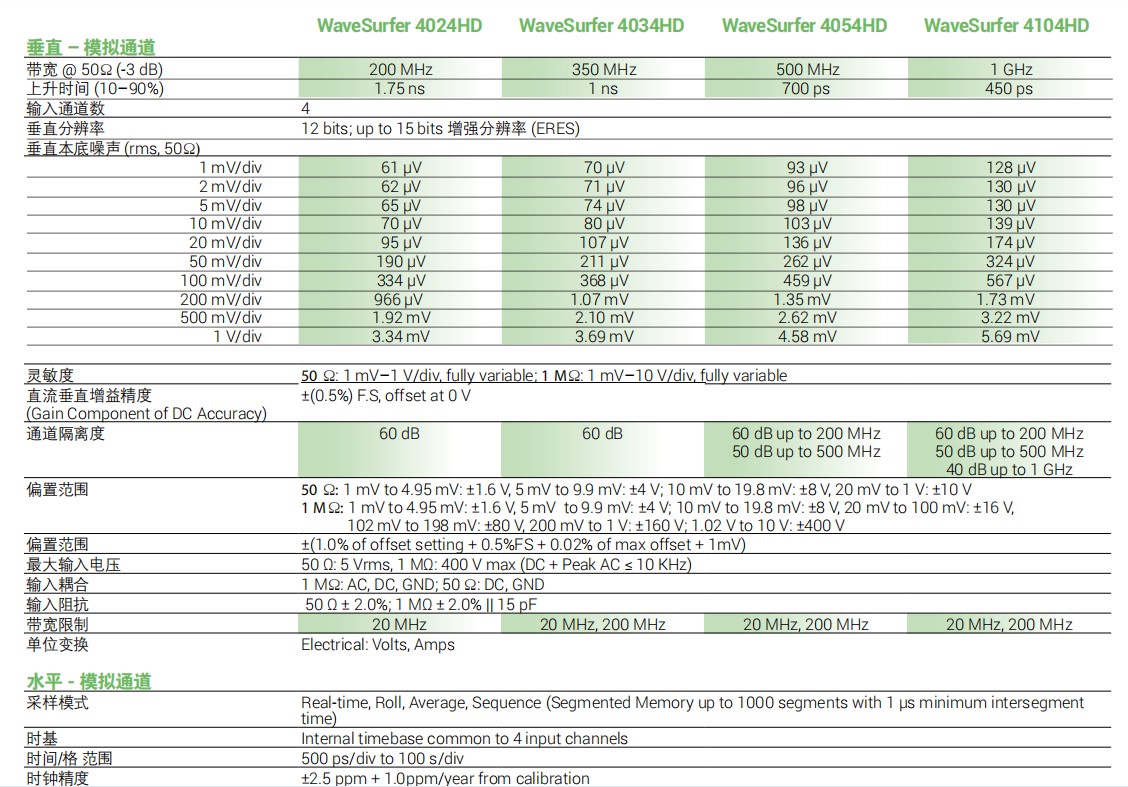The image size is (1128, 787).
Task: Click the 500 mV/div row label
Action: 221,317
